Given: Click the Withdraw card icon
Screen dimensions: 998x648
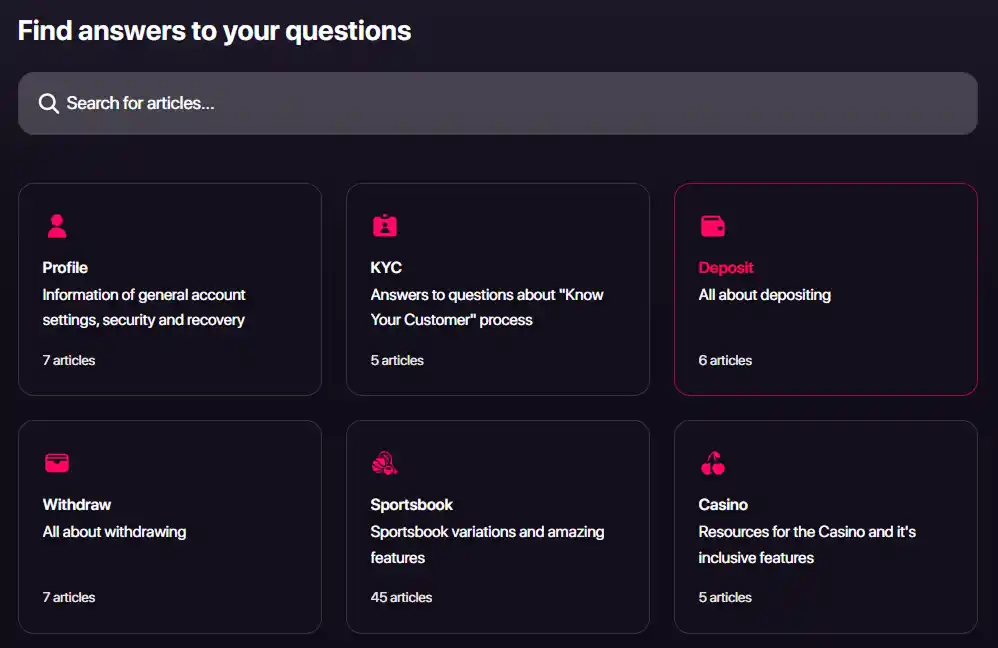Looking at the screenshot, I should click(x=57, y=463).
